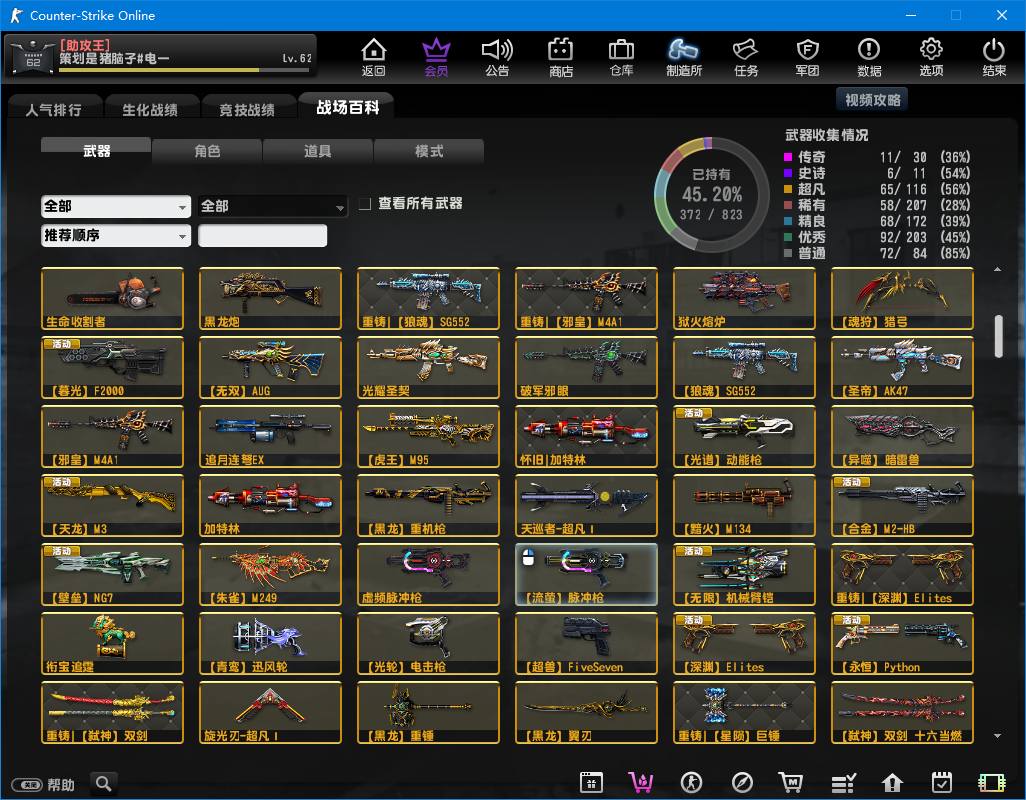Viewport: 1026px width, 800px height.
Task: Open the 制造所 crafting icon
Action: click(684, 58)
